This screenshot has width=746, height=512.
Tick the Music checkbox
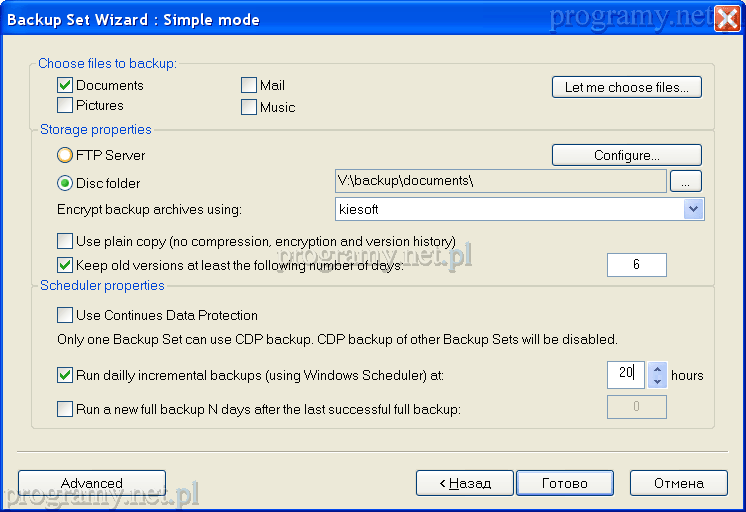click(250, 107)
